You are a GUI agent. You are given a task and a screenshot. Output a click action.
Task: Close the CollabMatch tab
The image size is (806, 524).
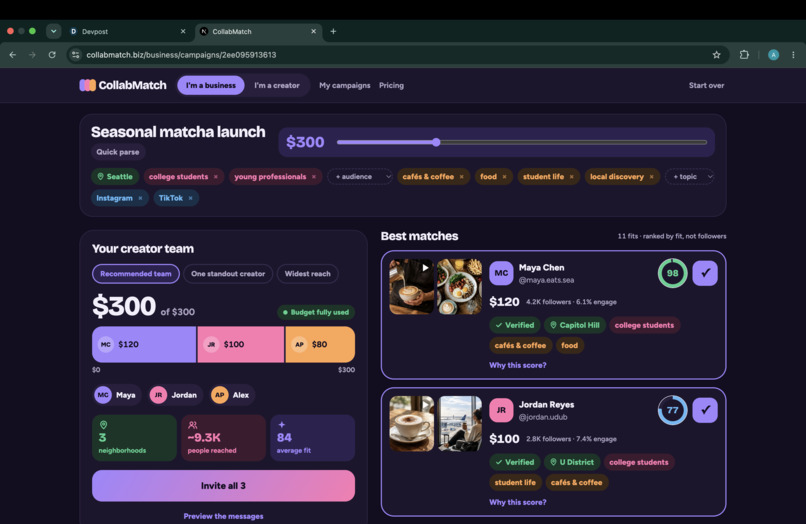pyautogui.click(x=314, y=31)
